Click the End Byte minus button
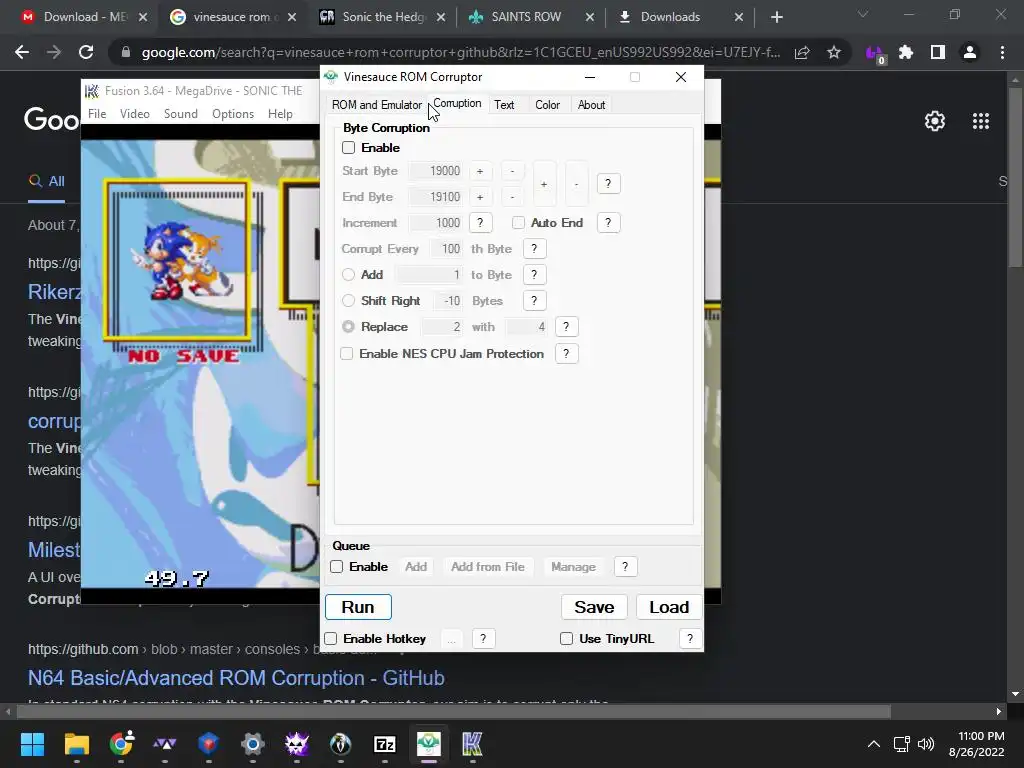 pos(513,197)
